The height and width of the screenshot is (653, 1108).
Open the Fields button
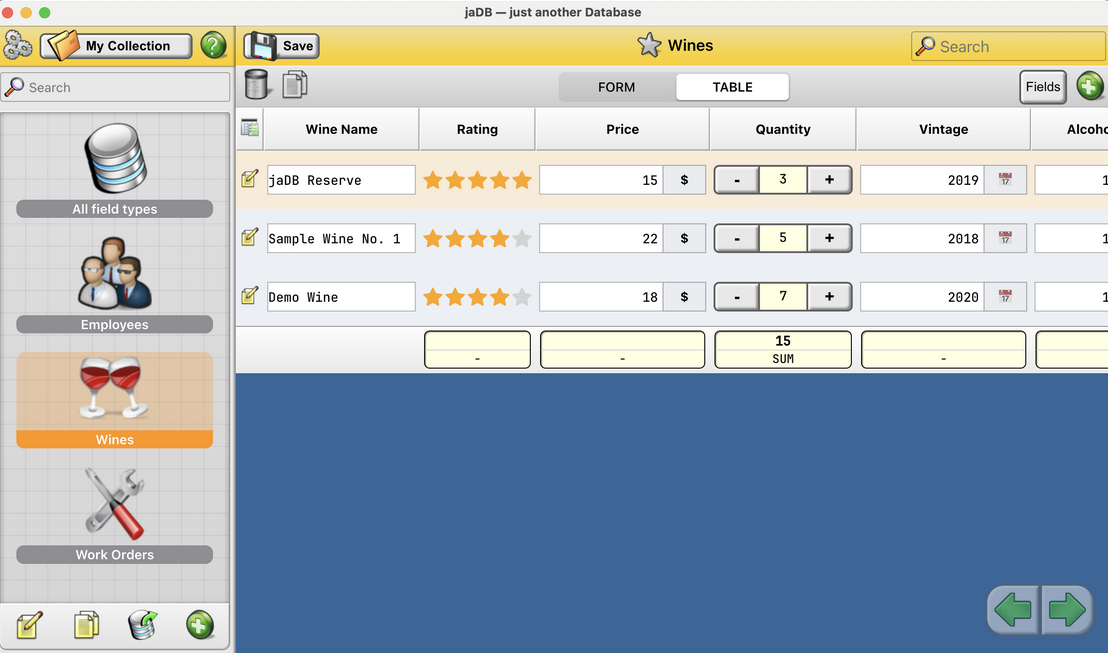point(1043,87)
